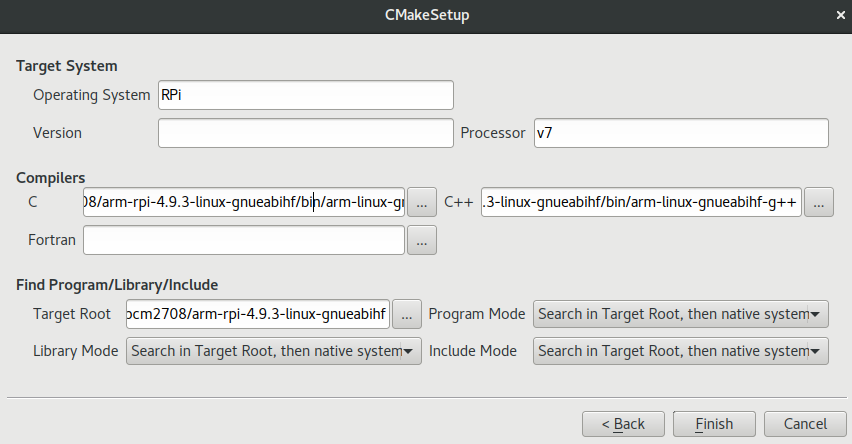Focus the empty Fortran compiler field
The height and width of the screenshot is (444, 852).
(x=244, y=240)
